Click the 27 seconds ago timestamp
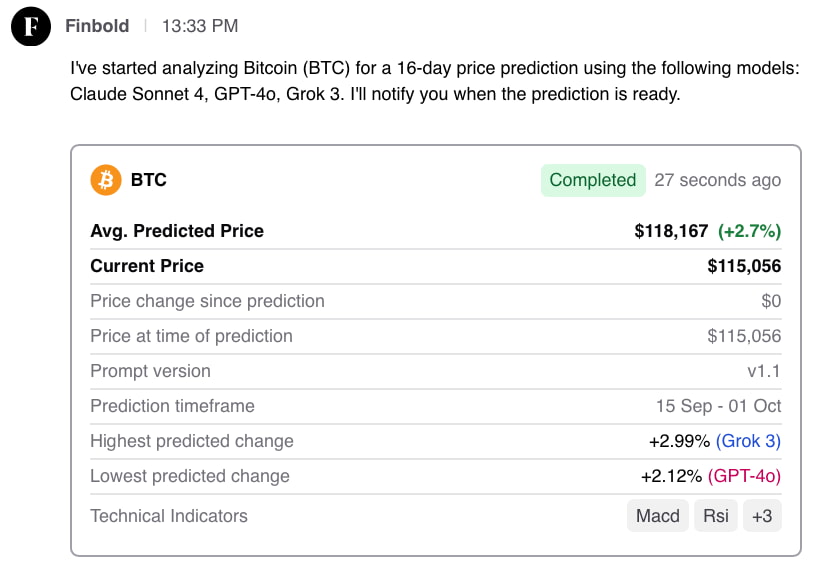This screenshot has height=569, width=815. click(x=717, y=180)
